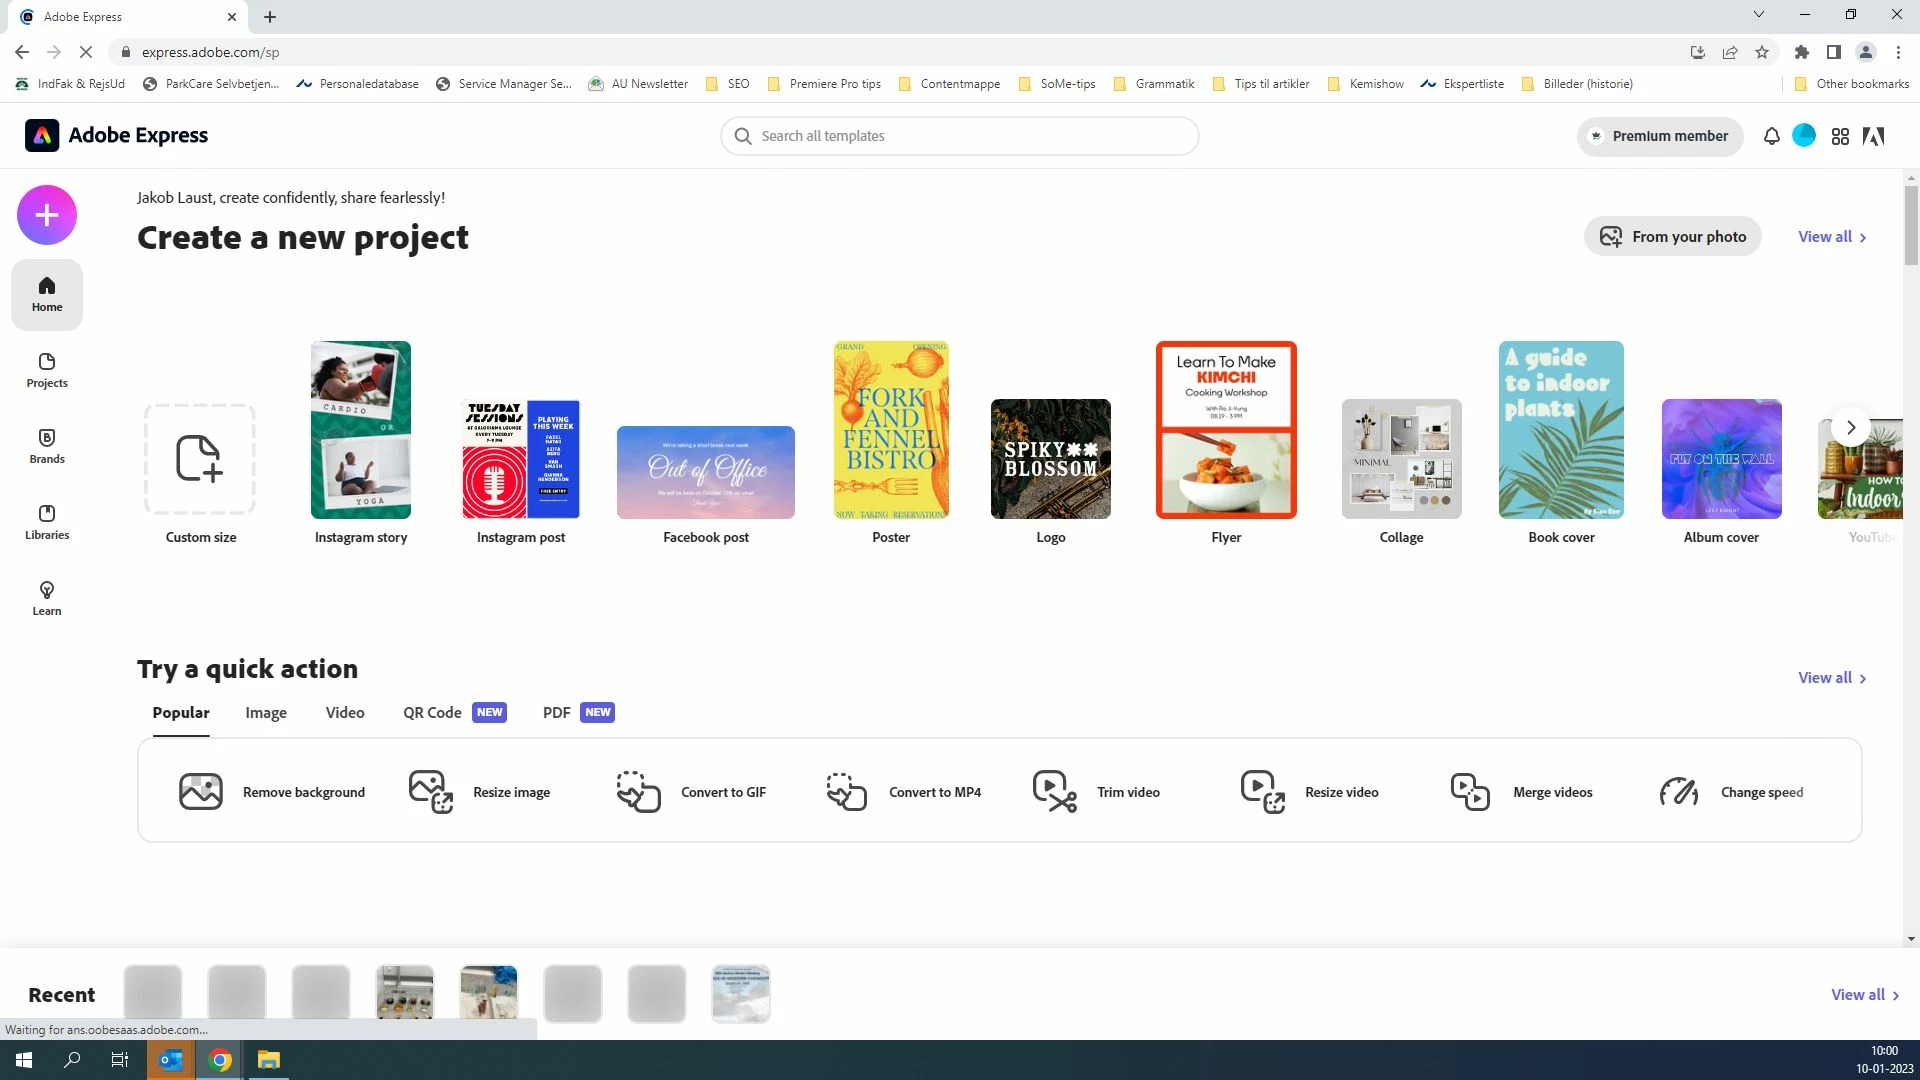Click the Convert to GIF action
This screenshot has width=1920, height=1080.
pos(691,792)
